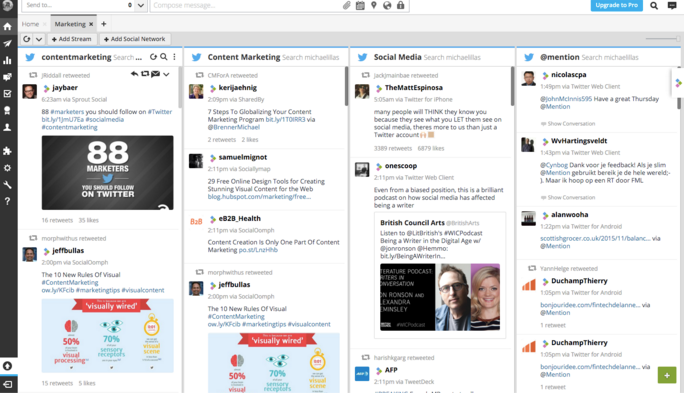Screen dimensions: 684x394
Task: Open the Send to profile picker chevron
Action: [x=140, y=5]
